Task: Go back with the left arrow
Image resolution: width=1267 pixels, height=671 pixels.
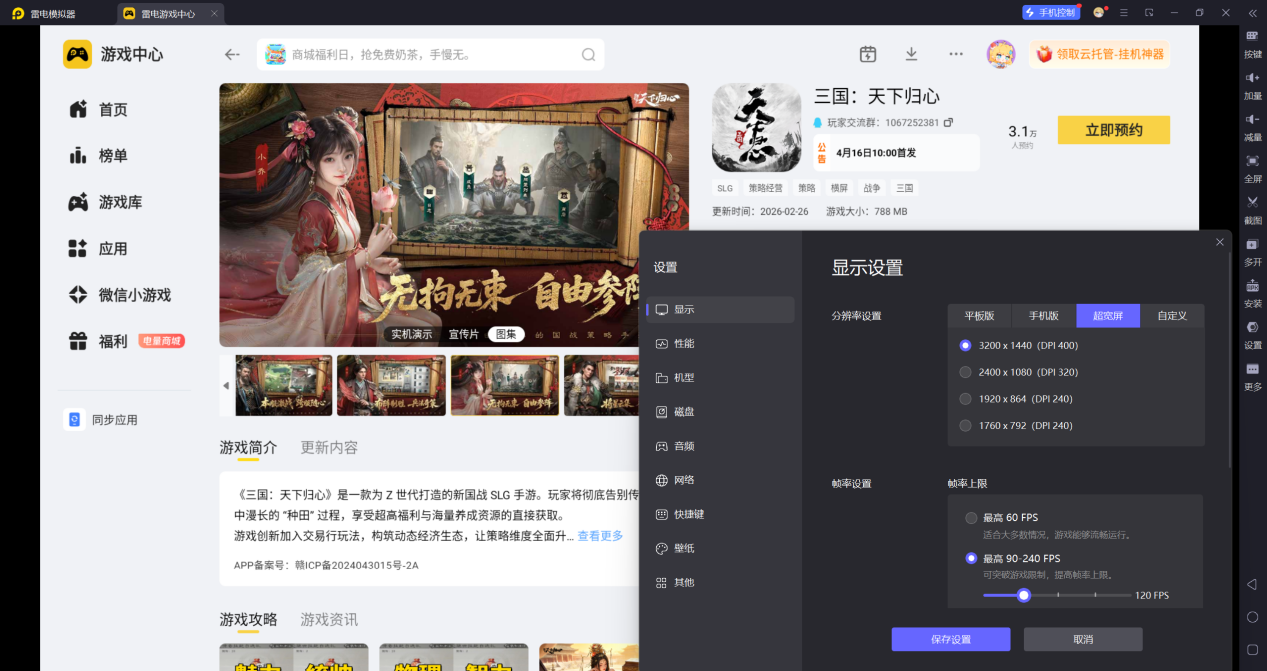Action: [232, 55]
